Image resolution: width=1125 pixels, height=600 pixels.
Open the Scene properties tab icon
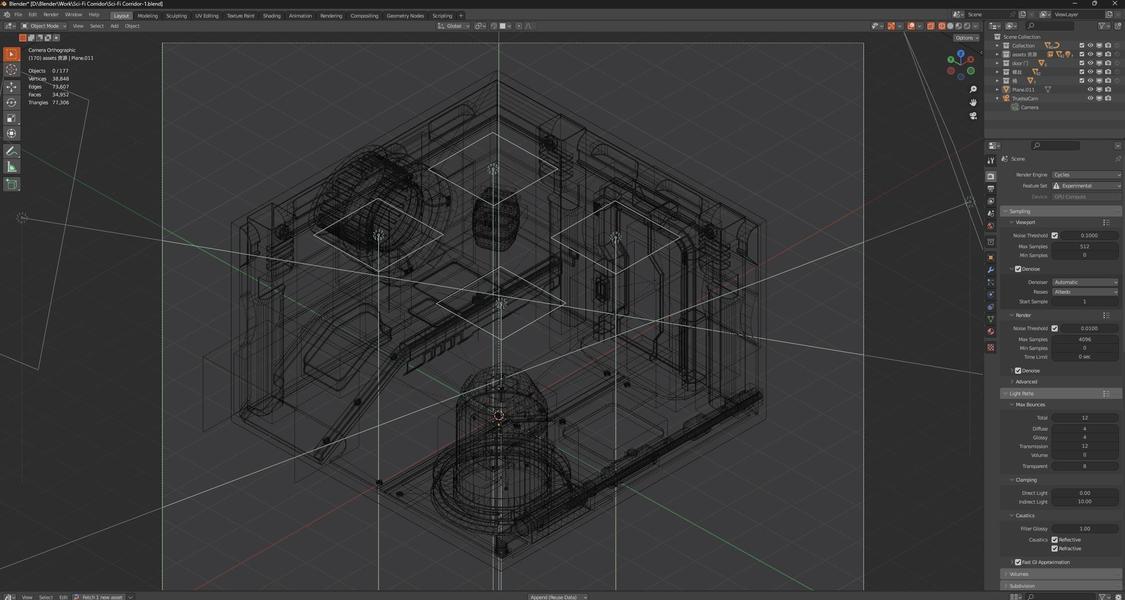tap(991, 213)
